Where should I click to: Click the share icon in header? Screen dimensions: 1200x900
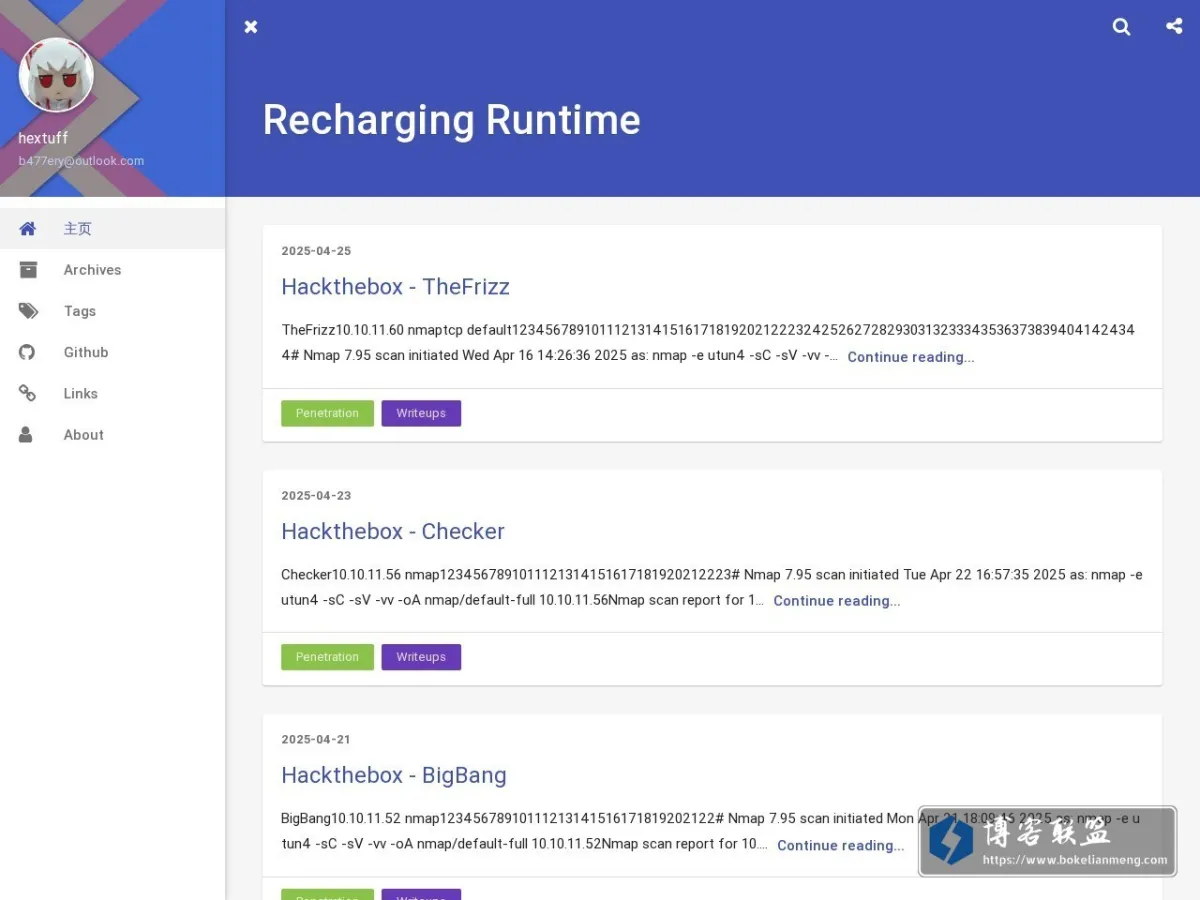coord(1174,26)
